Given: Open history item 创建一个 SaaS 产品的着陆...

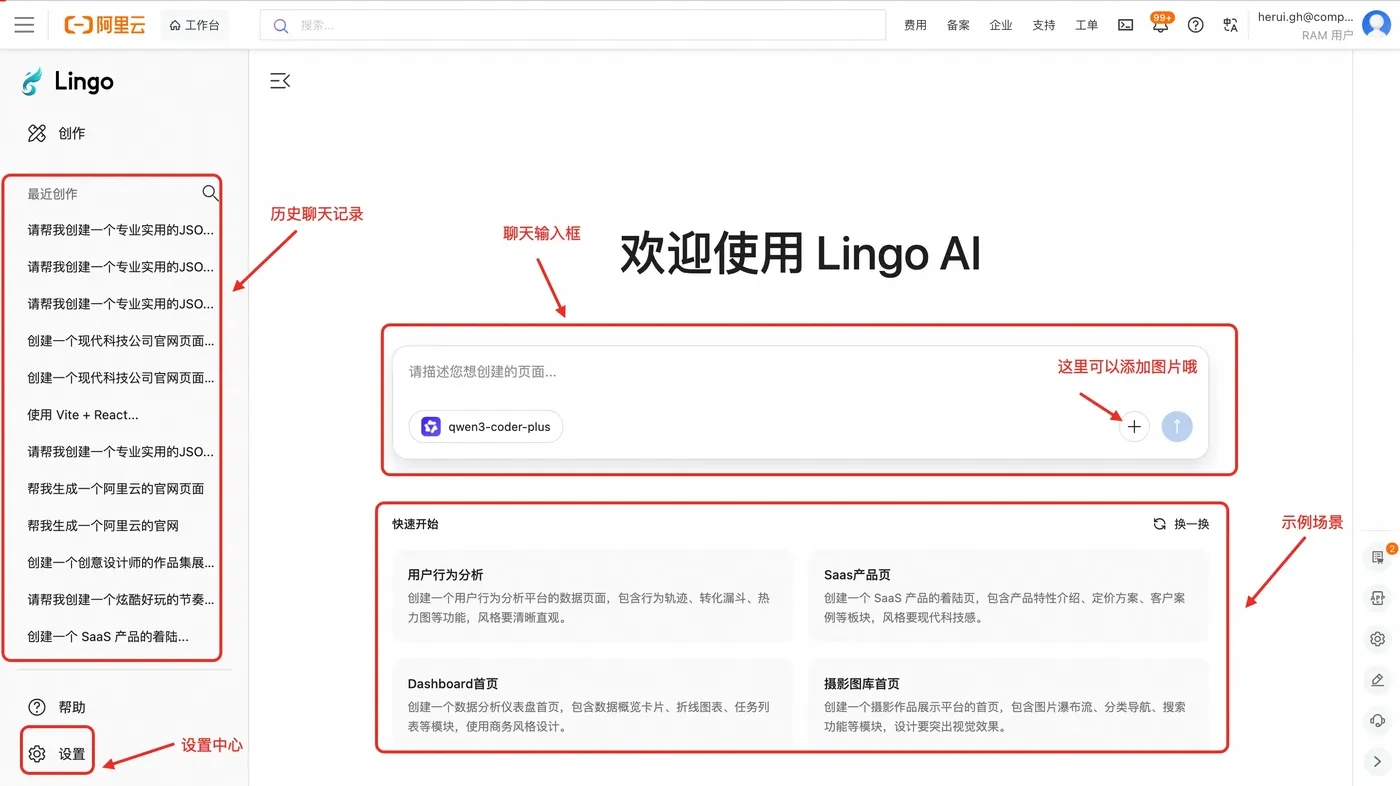Looking at the screenshot, I should coord(108,636).
